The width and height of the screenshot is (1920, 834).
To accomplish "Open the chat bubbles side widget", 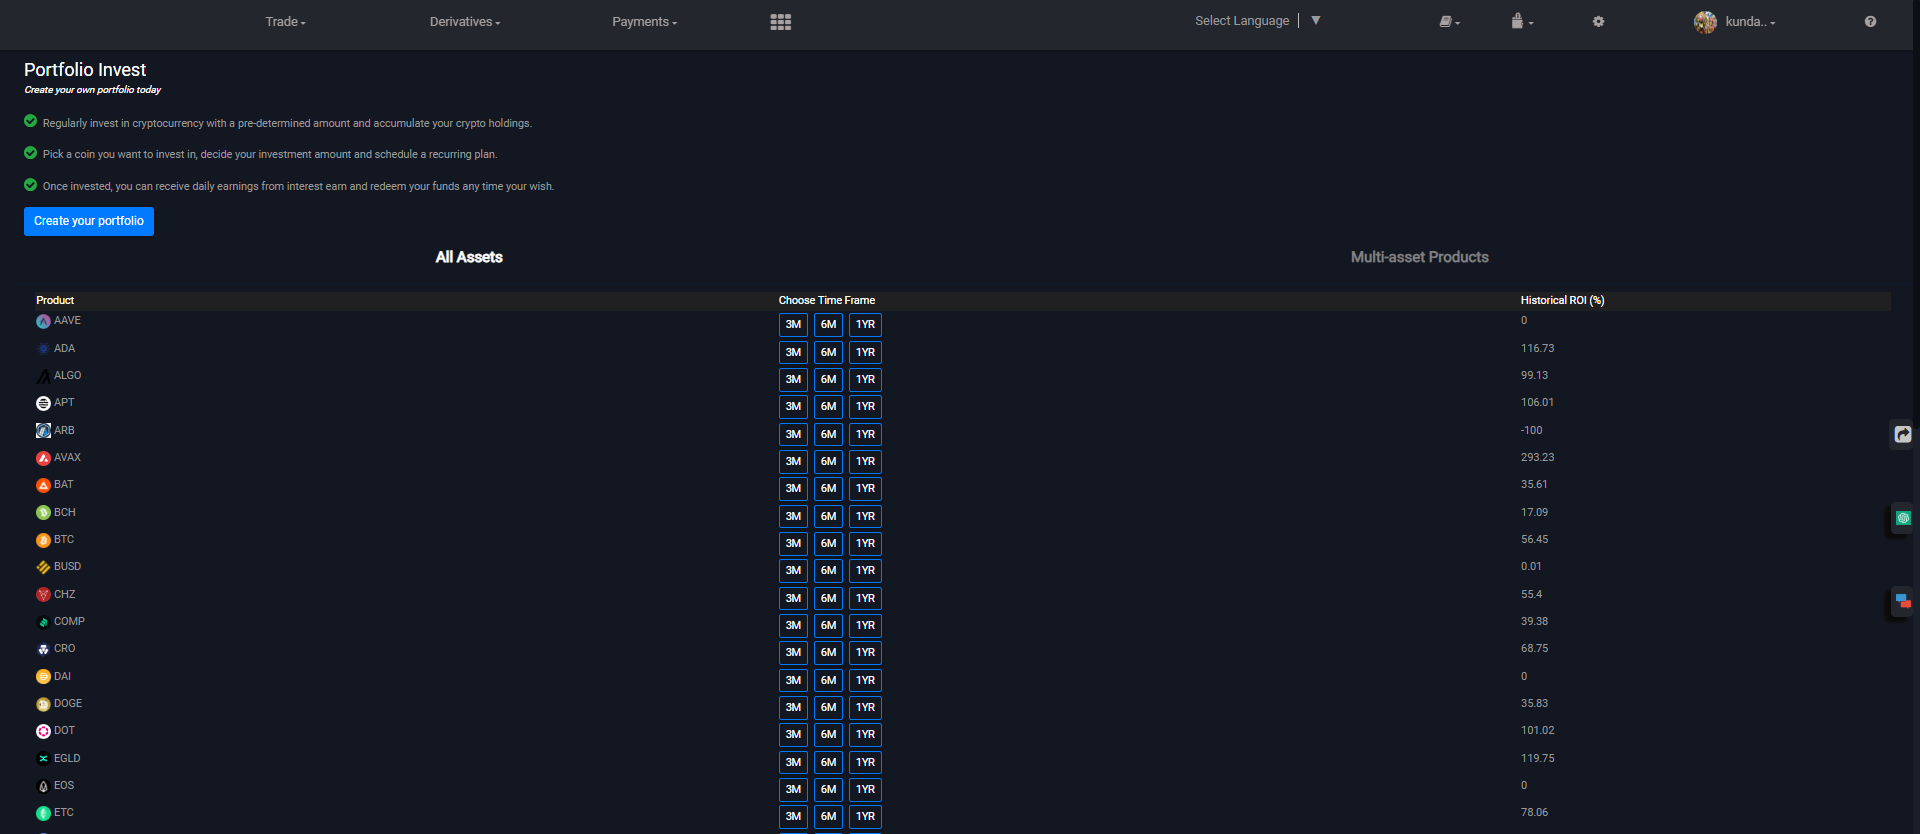I will pos(1902,601).
